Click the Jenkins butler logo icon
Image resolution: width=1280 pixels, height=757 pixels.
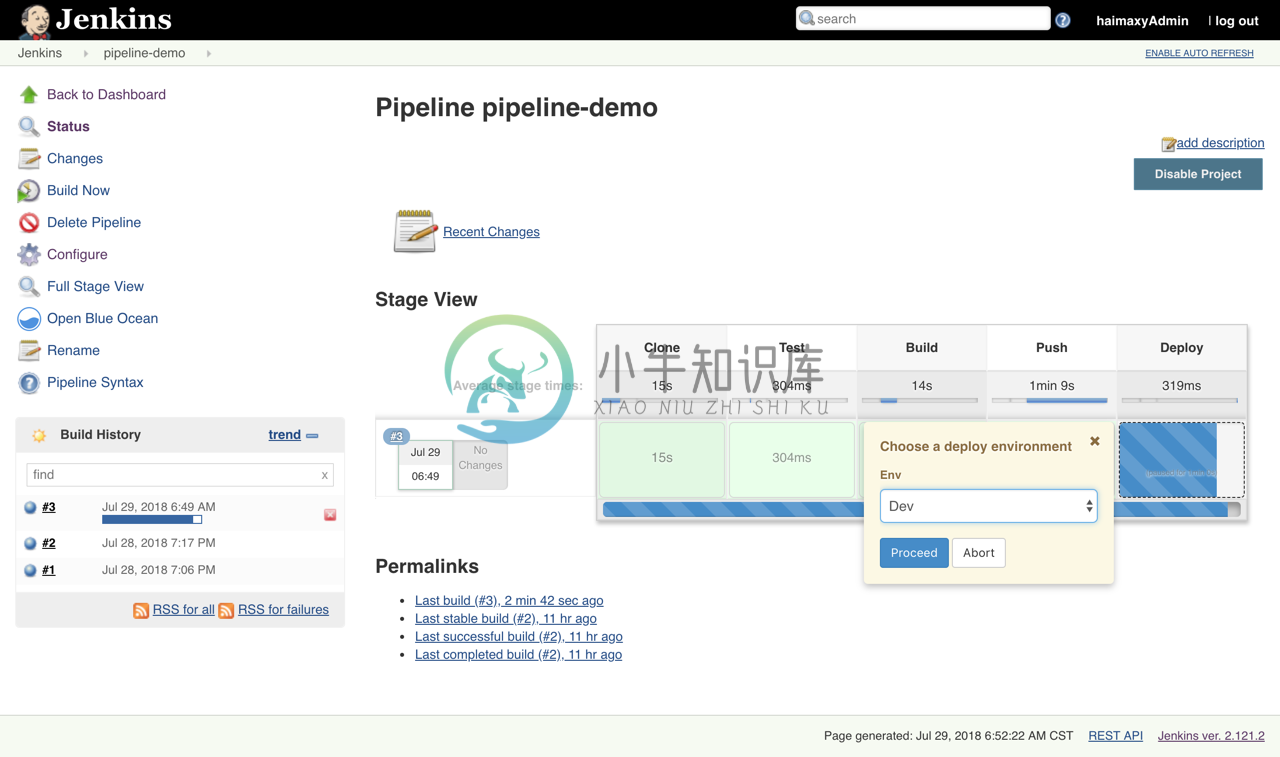pos(35,20)
